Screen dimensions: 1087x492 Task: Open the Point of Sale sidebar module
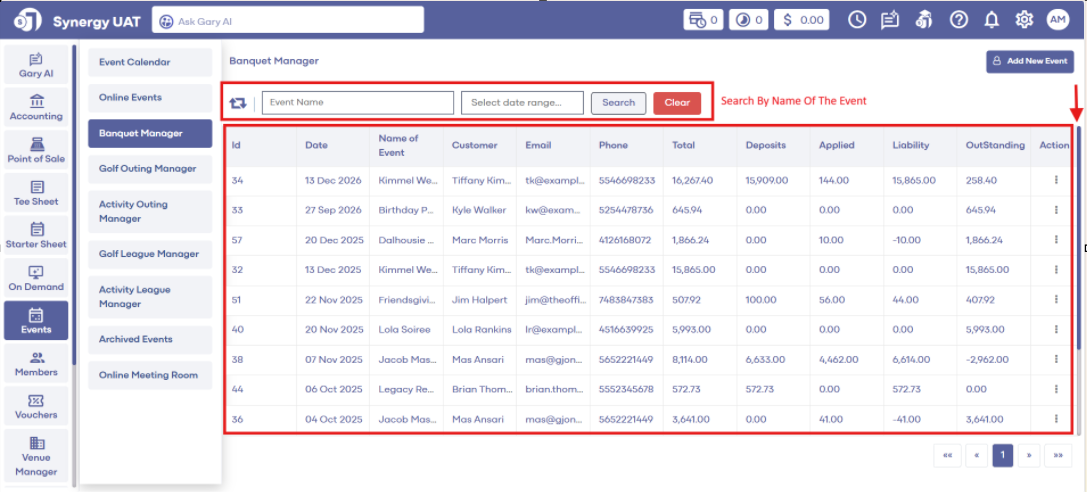[37, 150]
